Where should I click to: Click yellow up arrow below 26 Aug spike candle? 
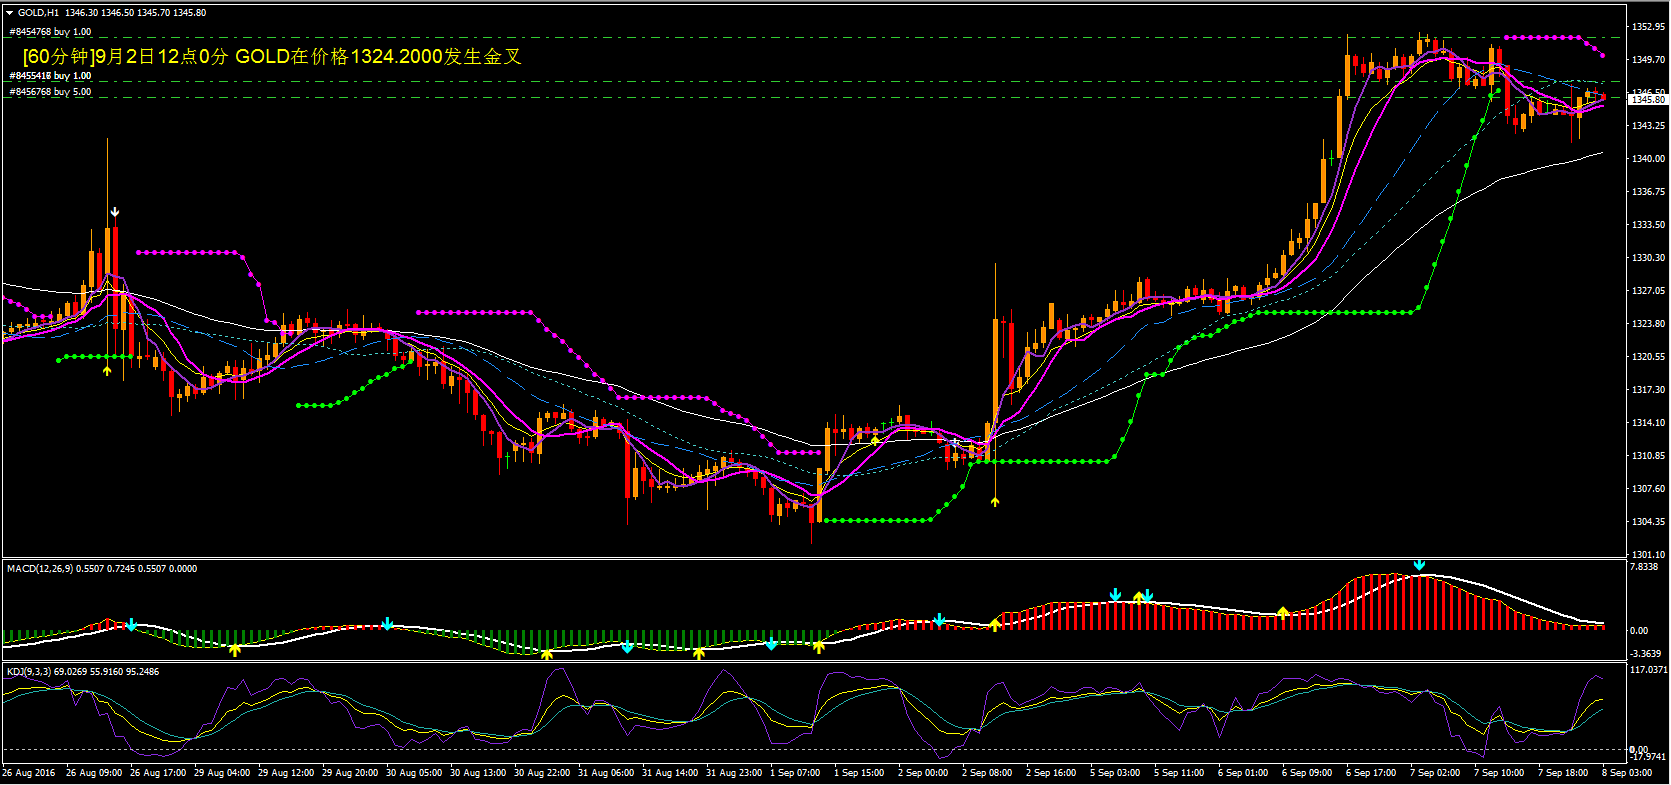107,371
